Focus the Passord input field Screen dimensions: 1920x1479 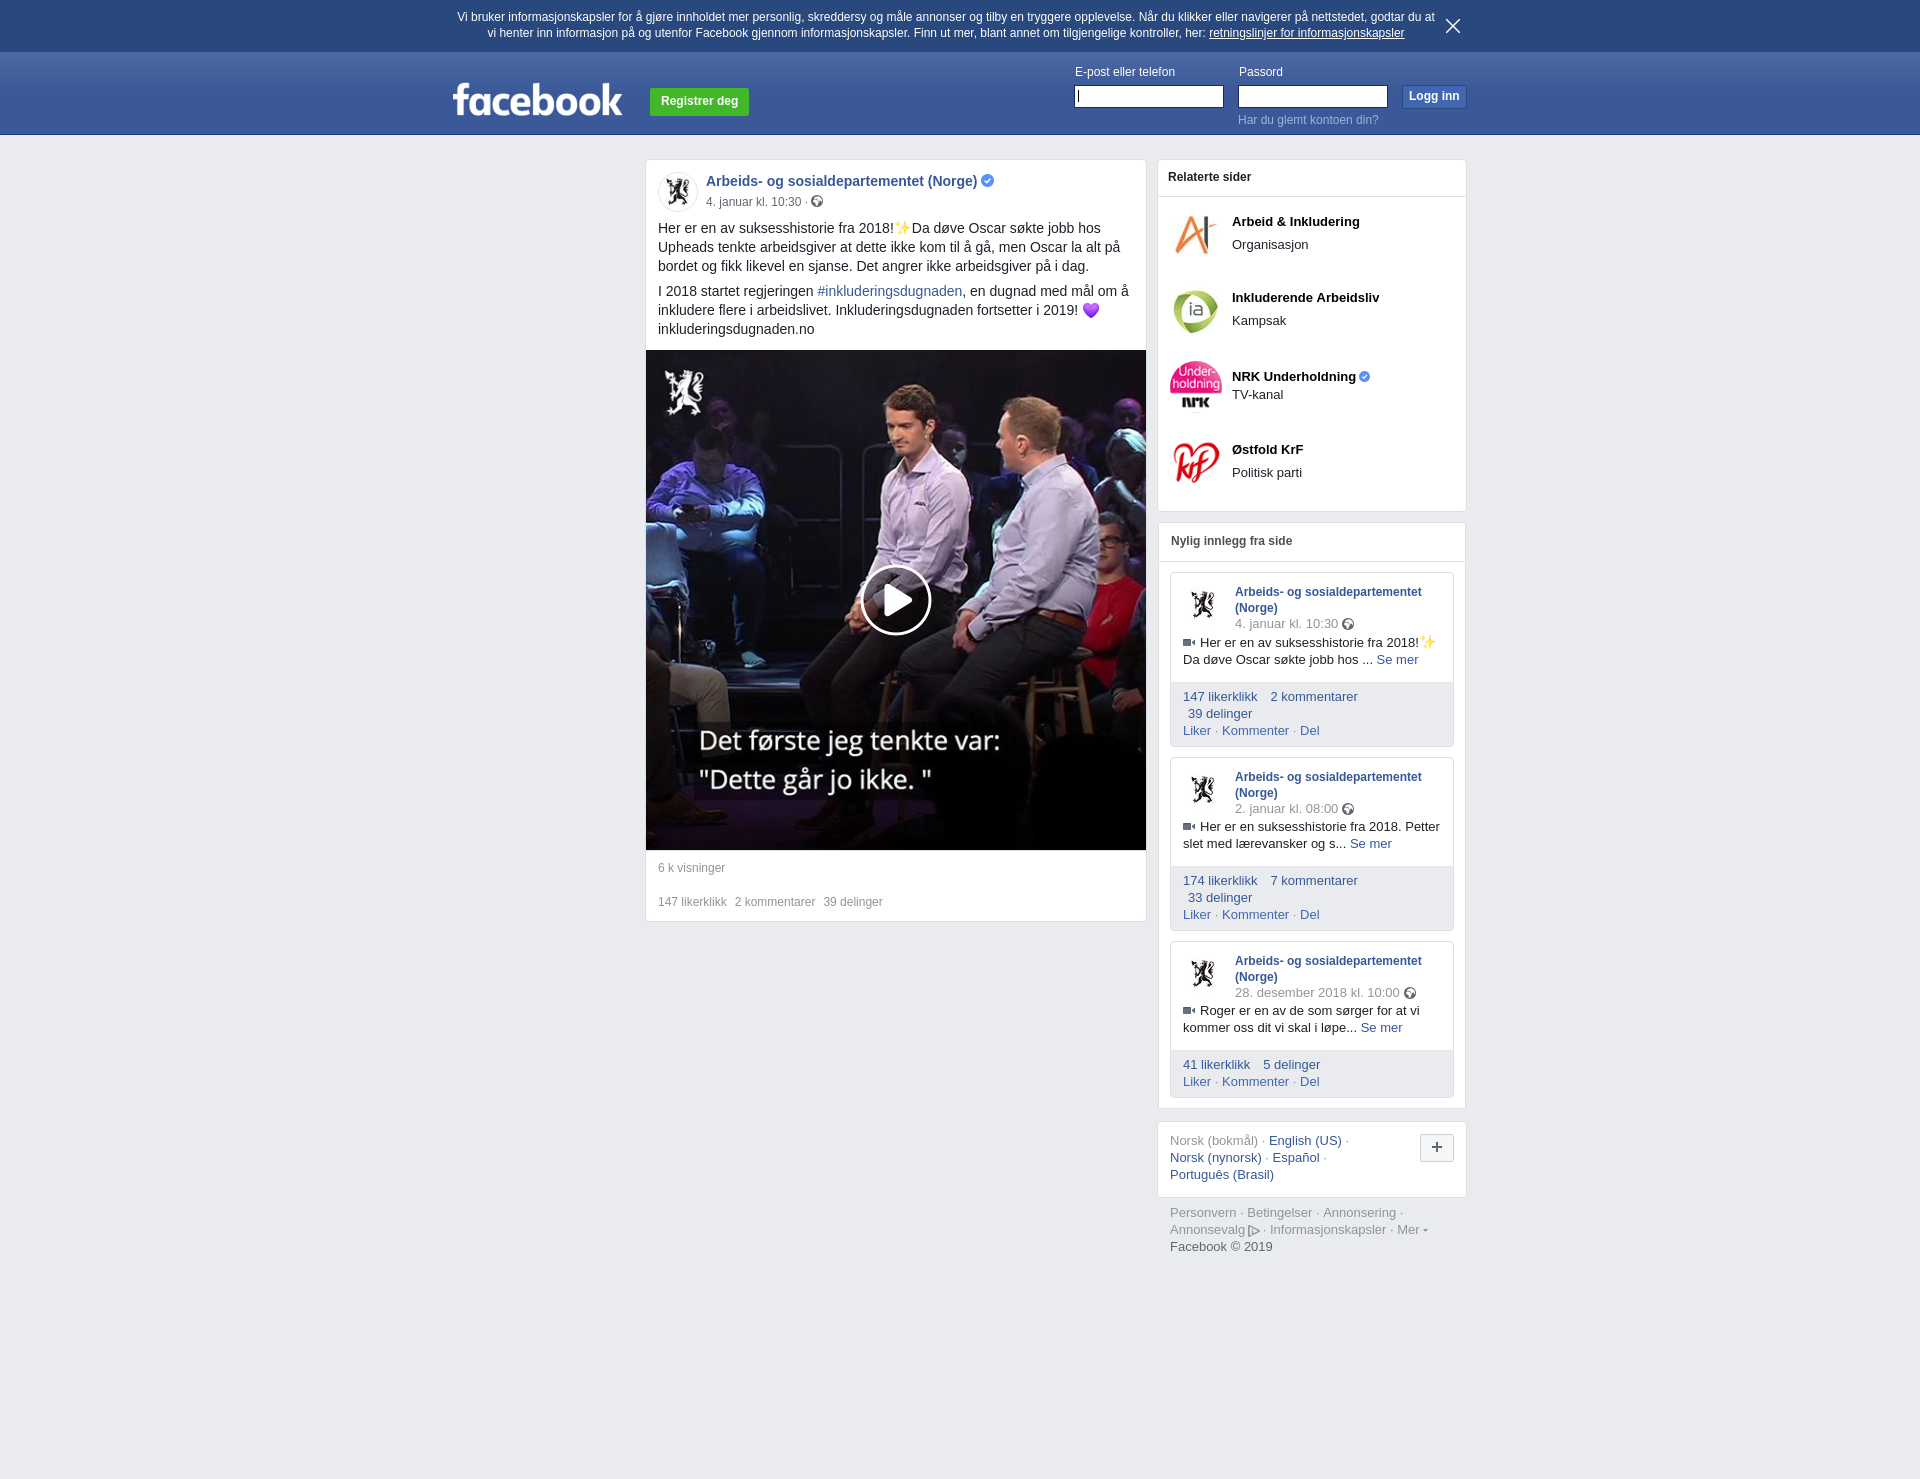1313,97
